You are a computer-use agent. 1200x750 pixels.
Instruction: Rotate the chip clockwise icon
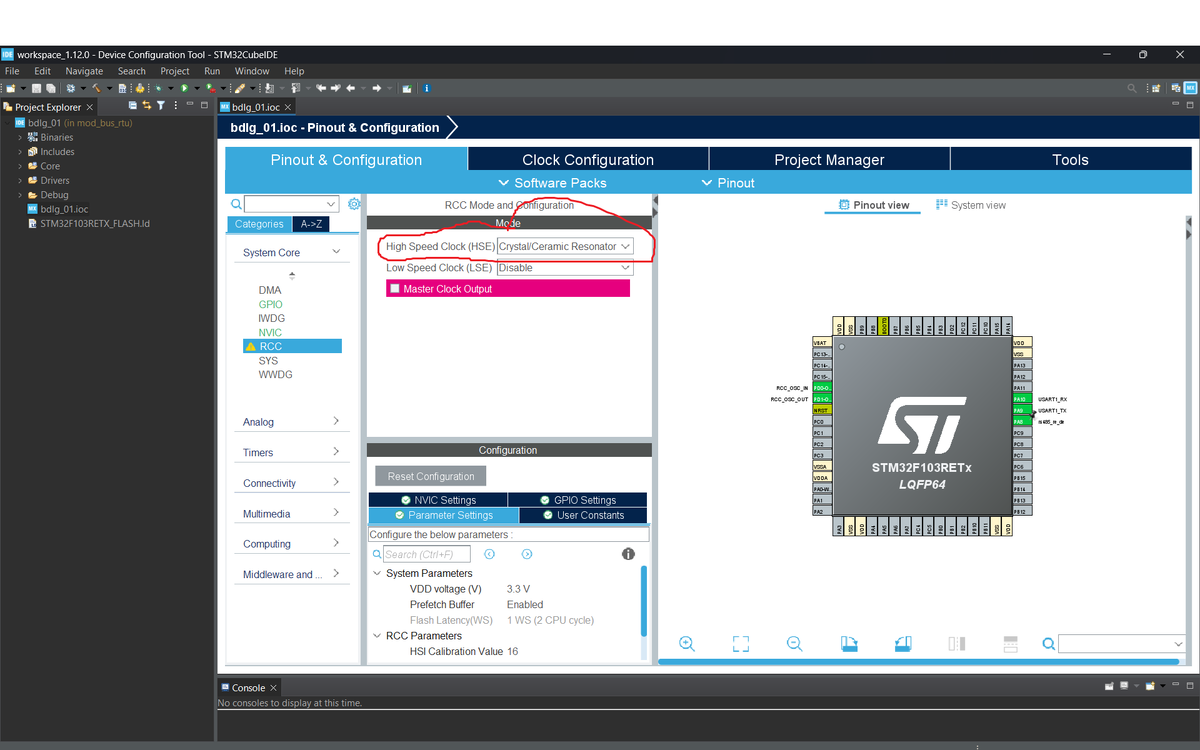point(849,644)
